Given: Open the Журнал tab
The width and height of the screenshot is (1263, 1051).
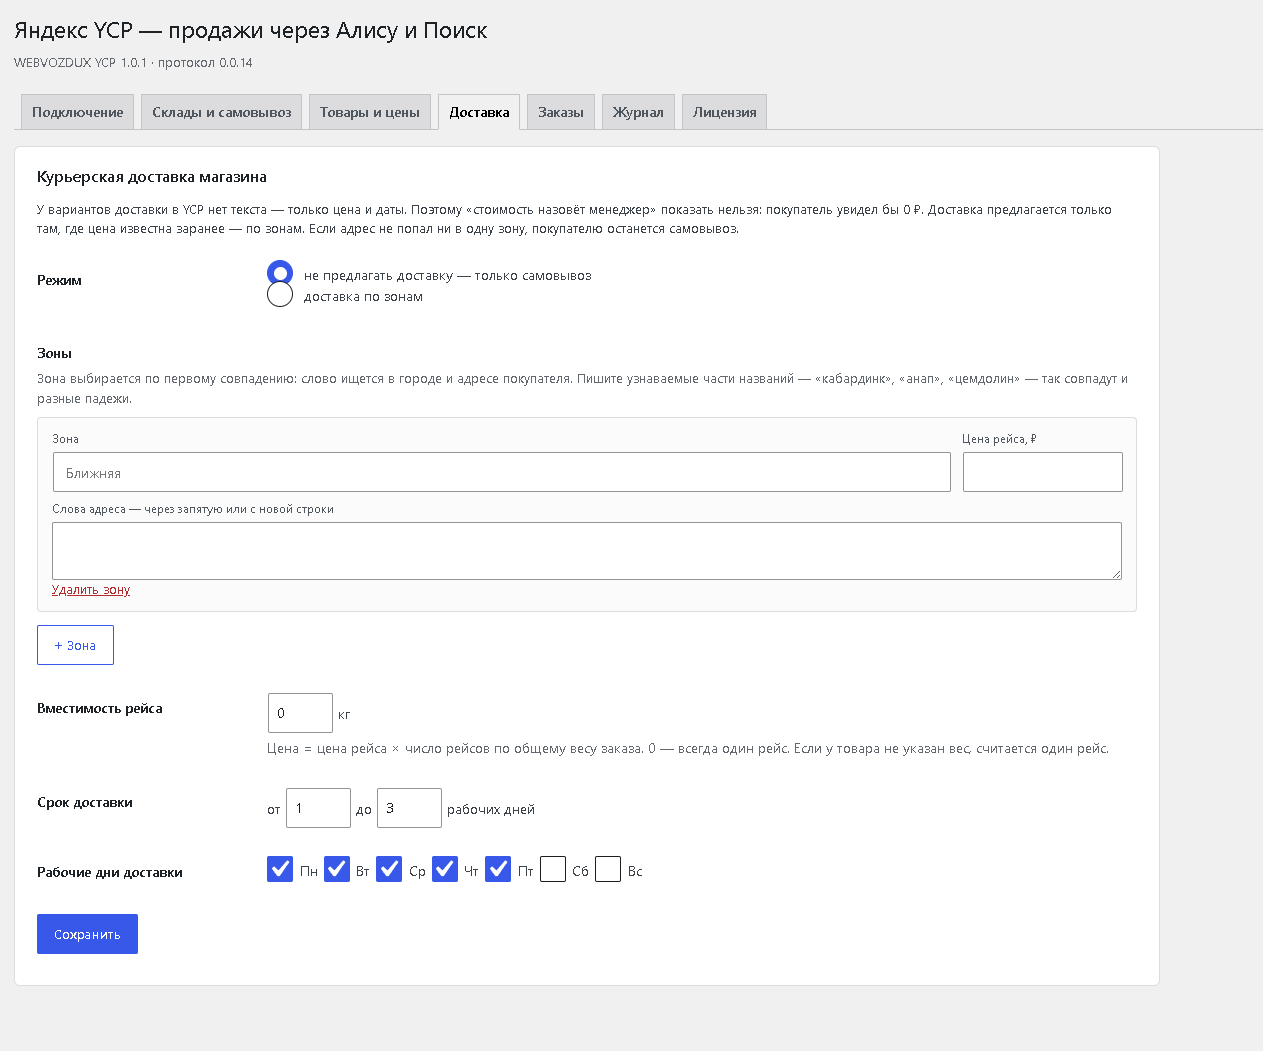Looking at the screenshot, I should (638, 112).
